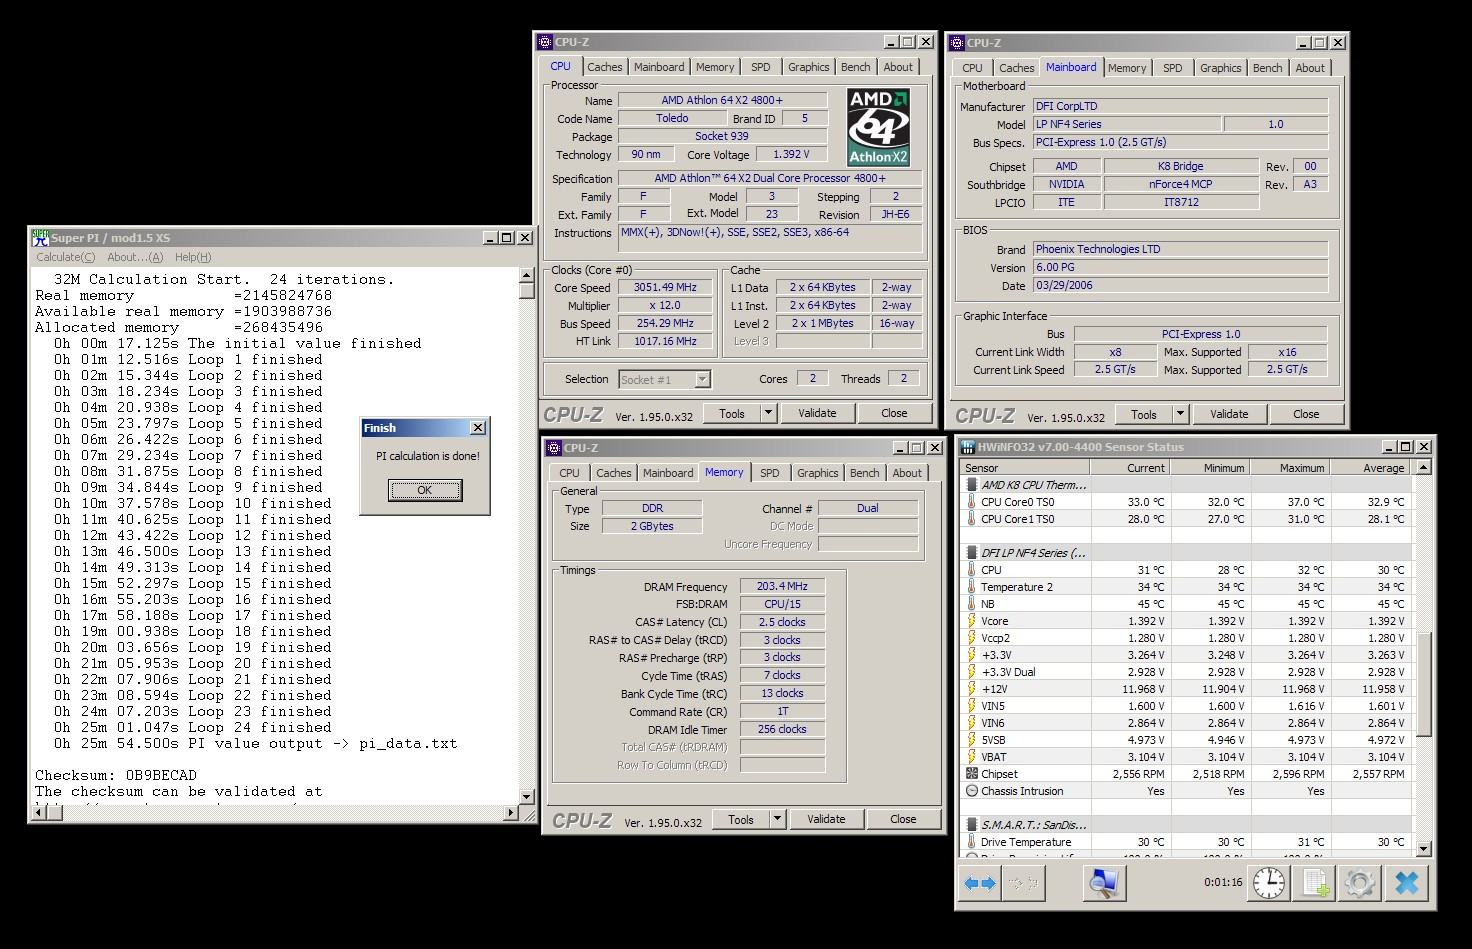Open Graphics tab in CPU-Z Mainboard window
Viewport: 1472px width, 949px height.
(1220, 68)
